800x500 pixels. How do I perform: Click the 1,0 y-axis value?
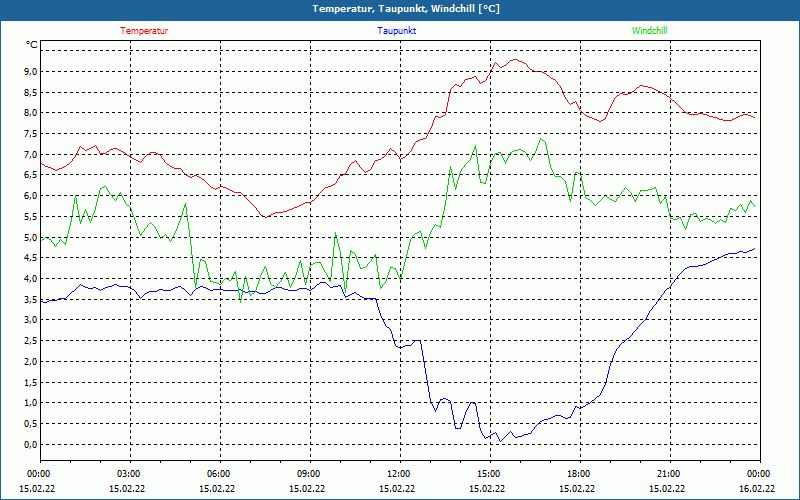point(31,403)
